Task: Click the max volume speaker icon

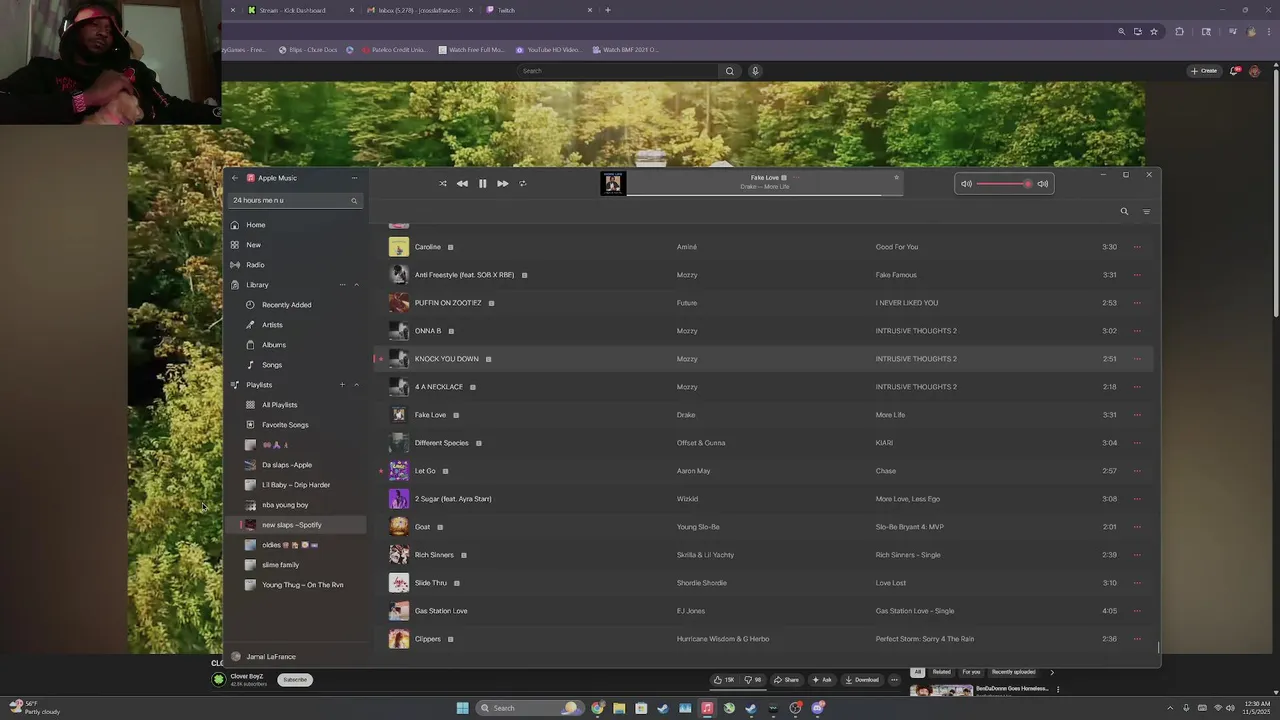Action: (1043, 184)
